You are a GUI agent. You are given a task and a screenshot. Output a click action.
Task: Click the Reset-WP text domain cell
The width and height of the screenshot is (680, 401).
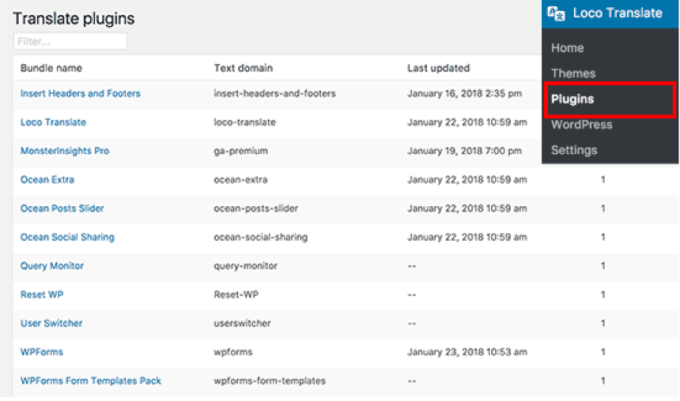[236, 294]
